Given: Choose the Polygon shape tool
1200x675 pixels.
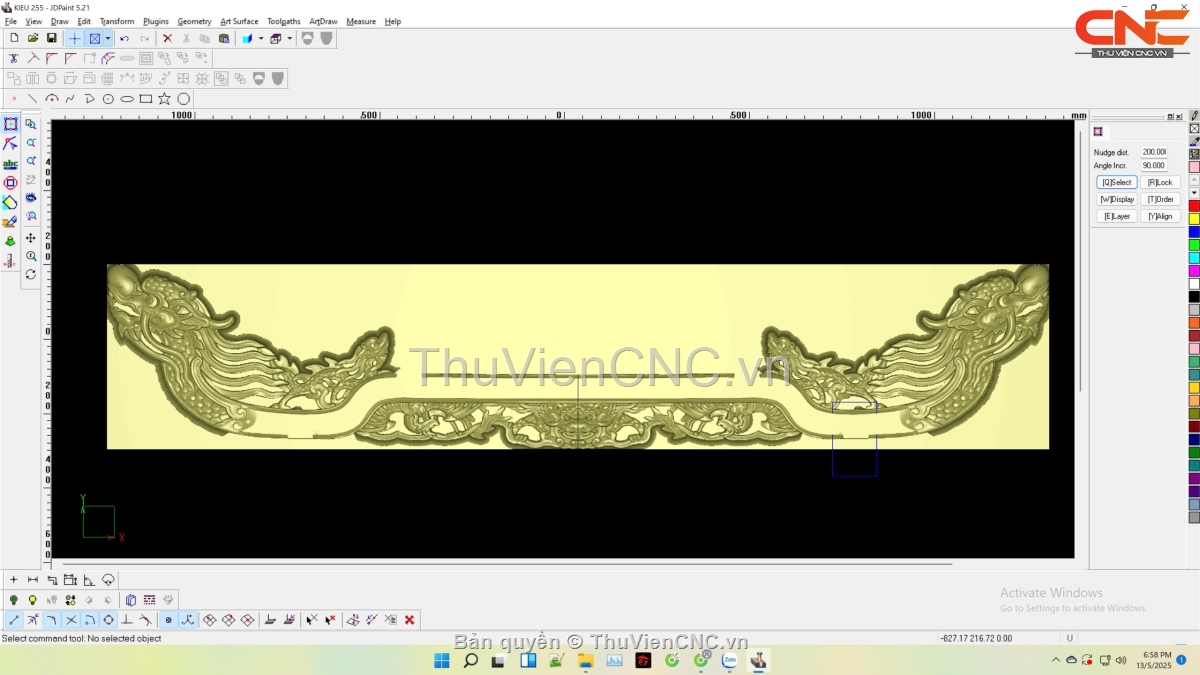Looking at the screenshot, I should point(184,99).
